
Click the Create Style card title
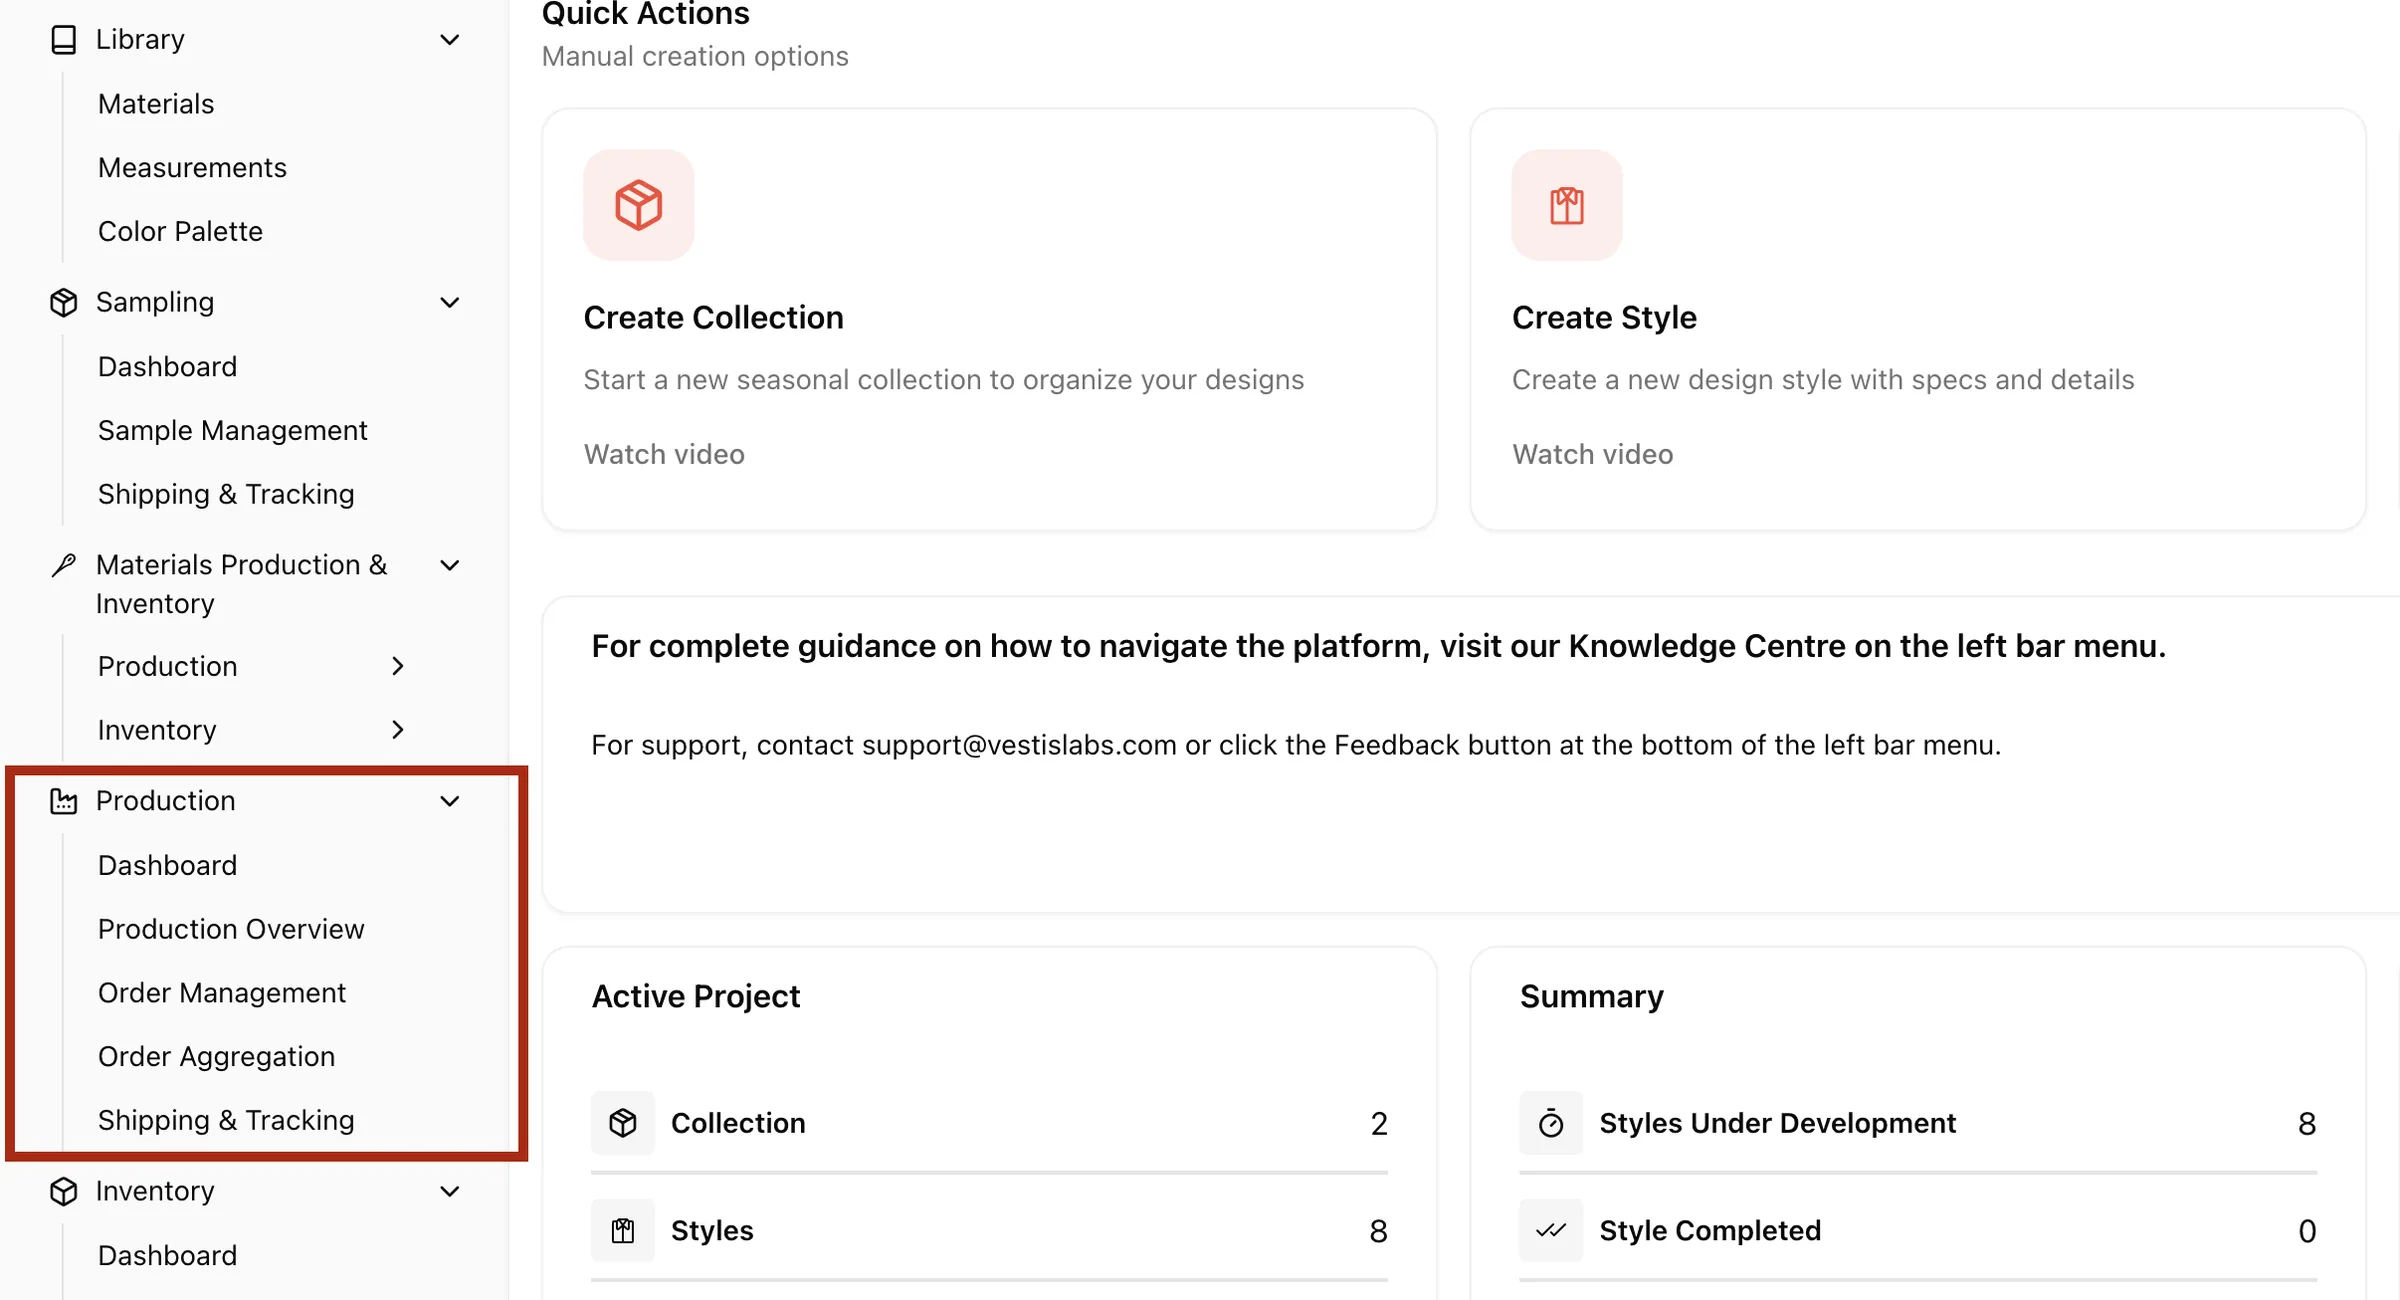[1604, 317]
